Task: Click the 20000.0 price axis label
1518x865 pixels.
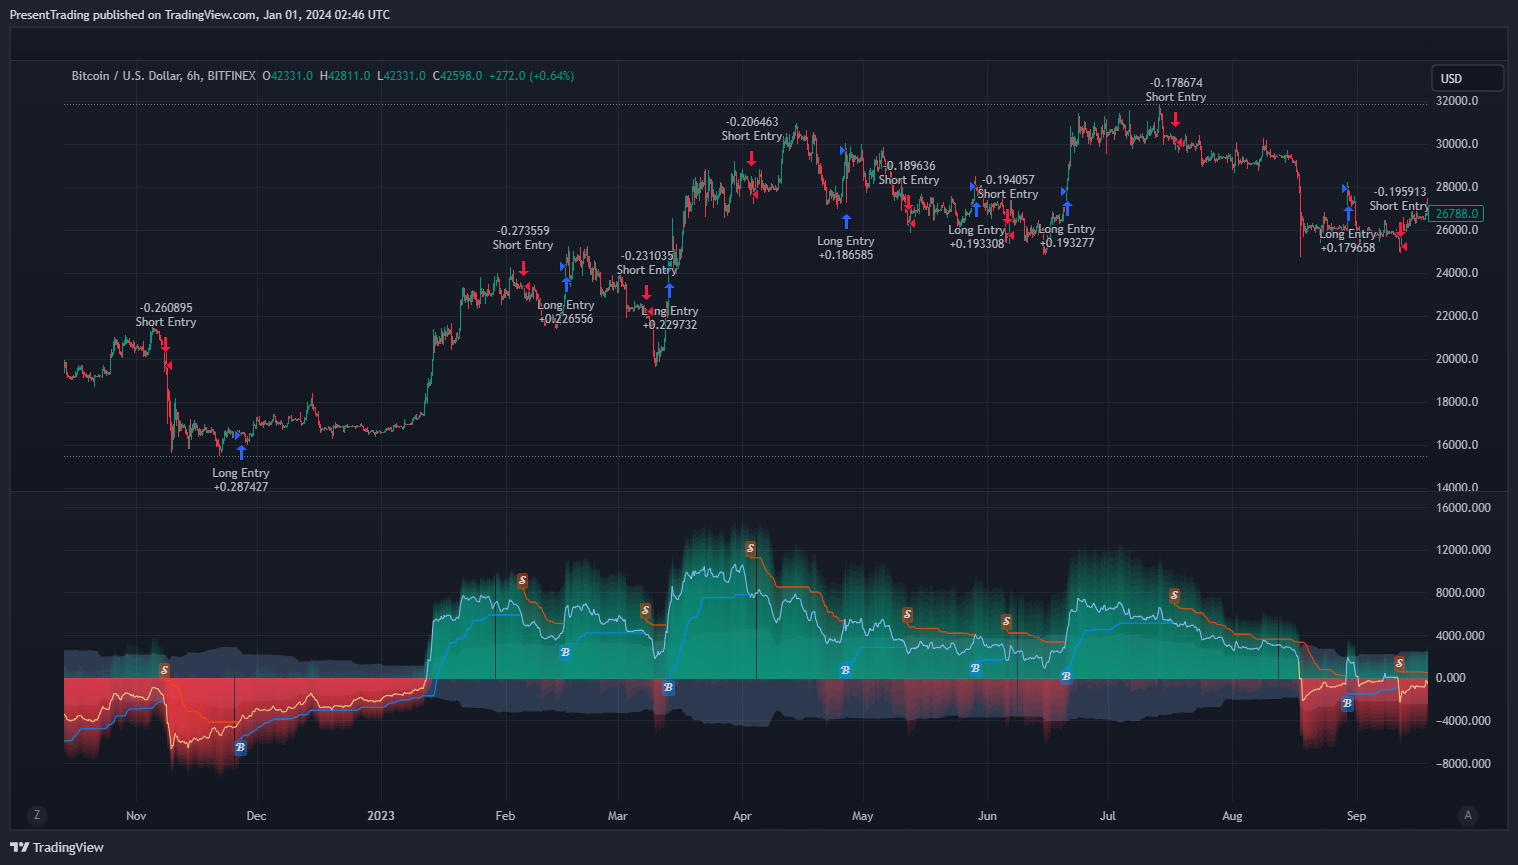Action: pyautogui.click(x=1457, y=359)
